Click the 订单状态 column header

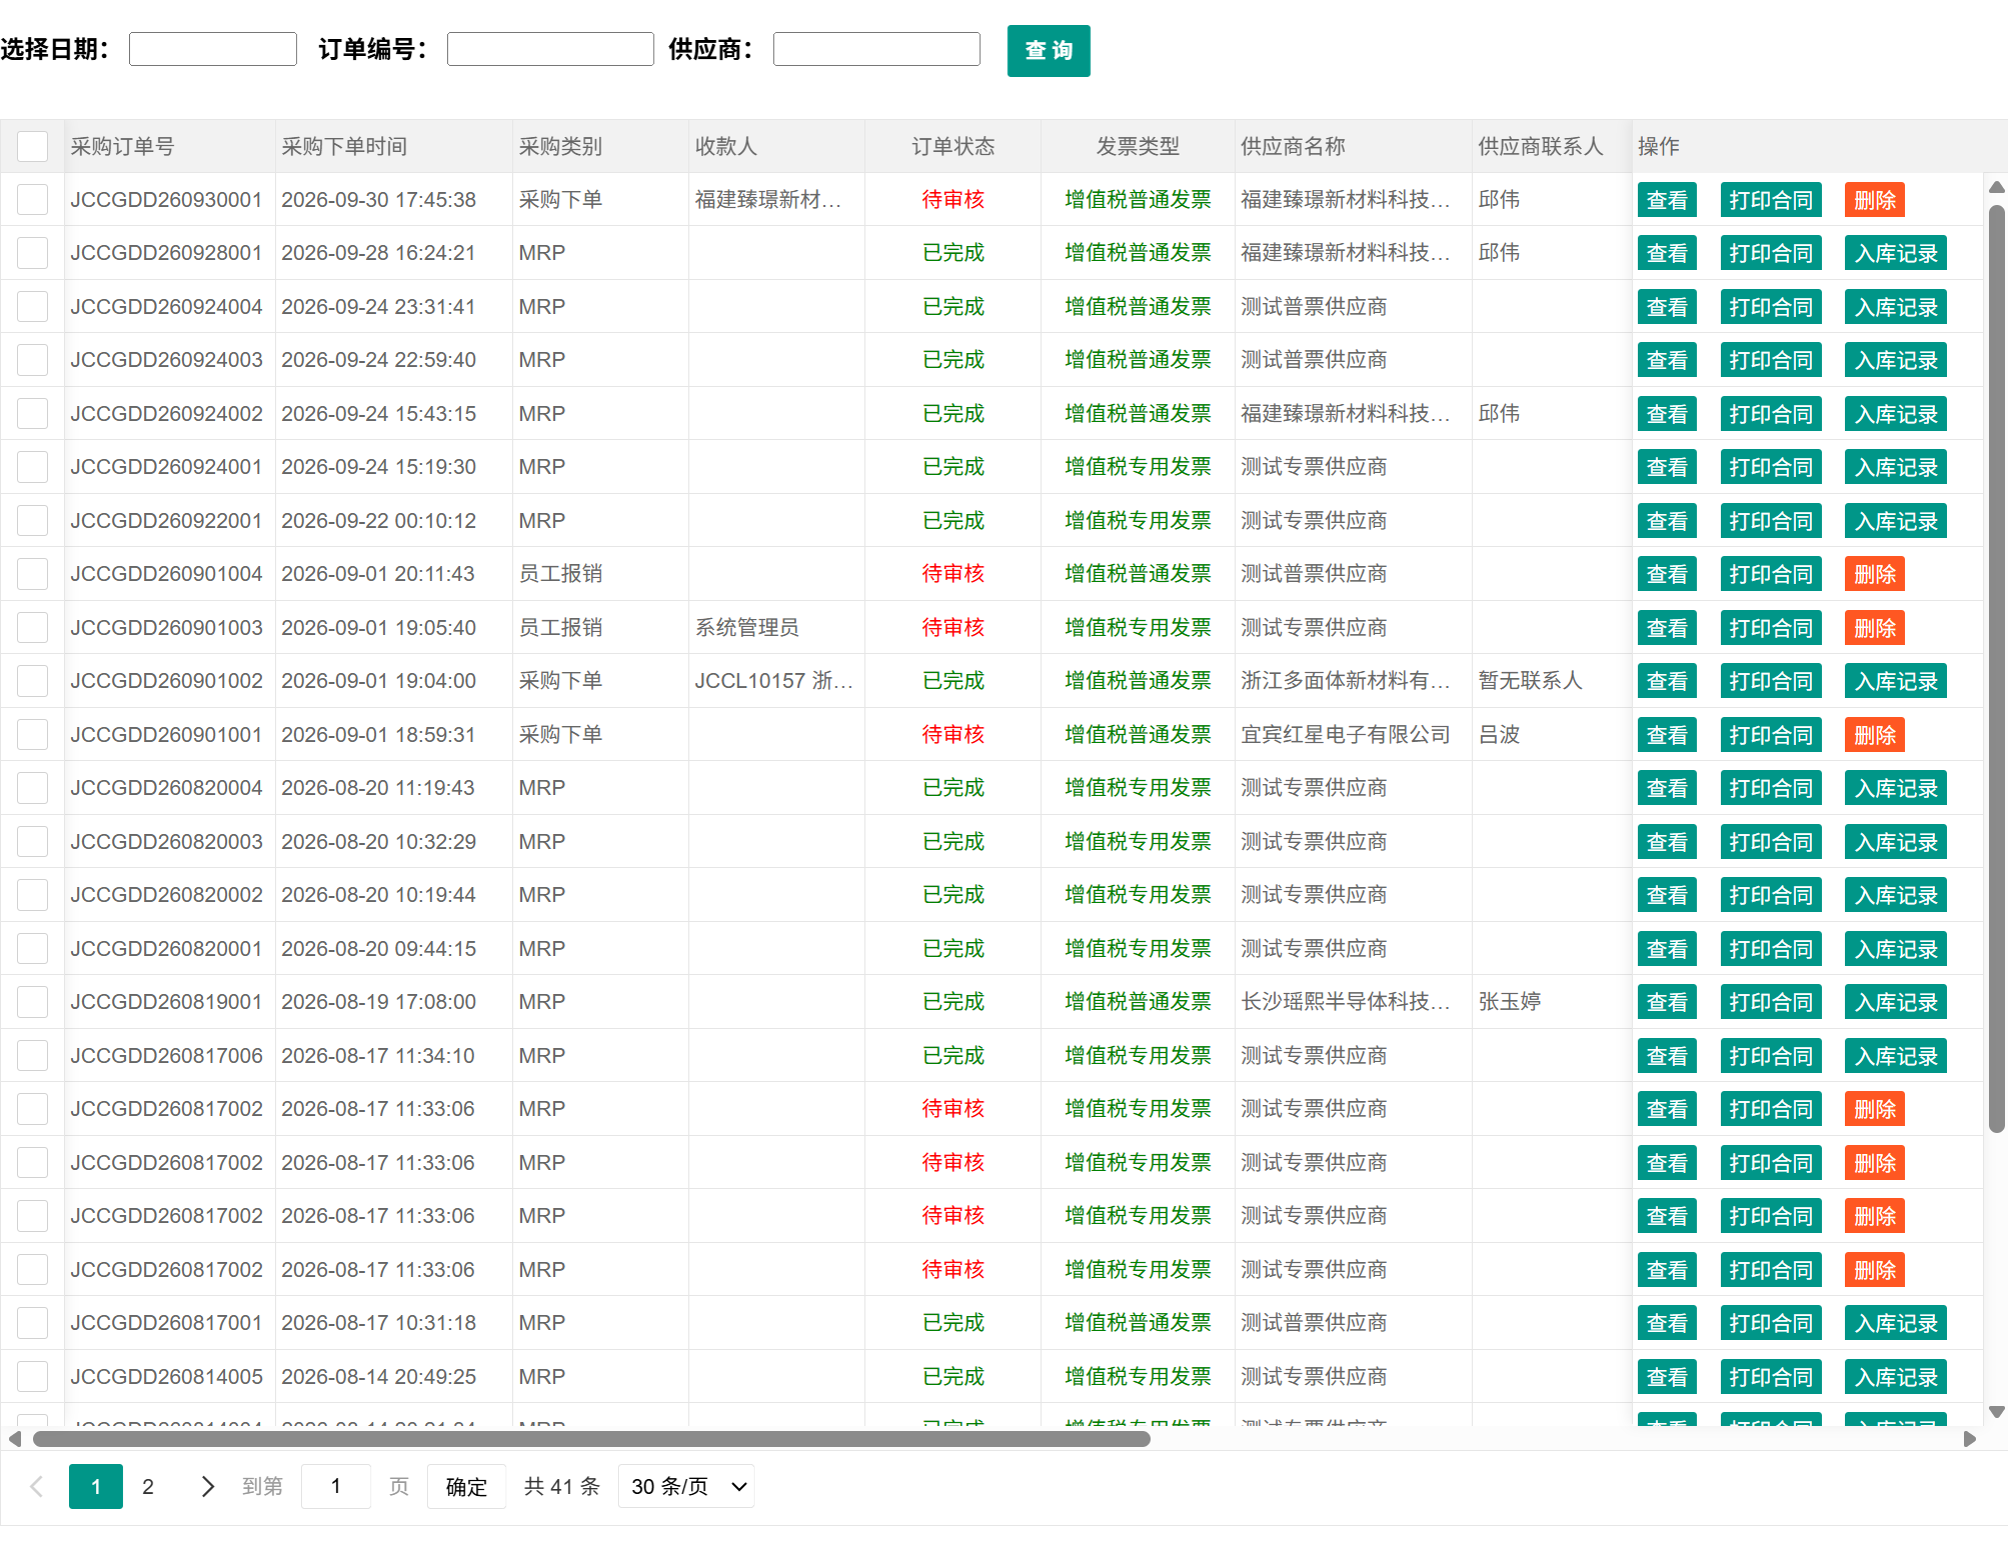pos(953,146)
